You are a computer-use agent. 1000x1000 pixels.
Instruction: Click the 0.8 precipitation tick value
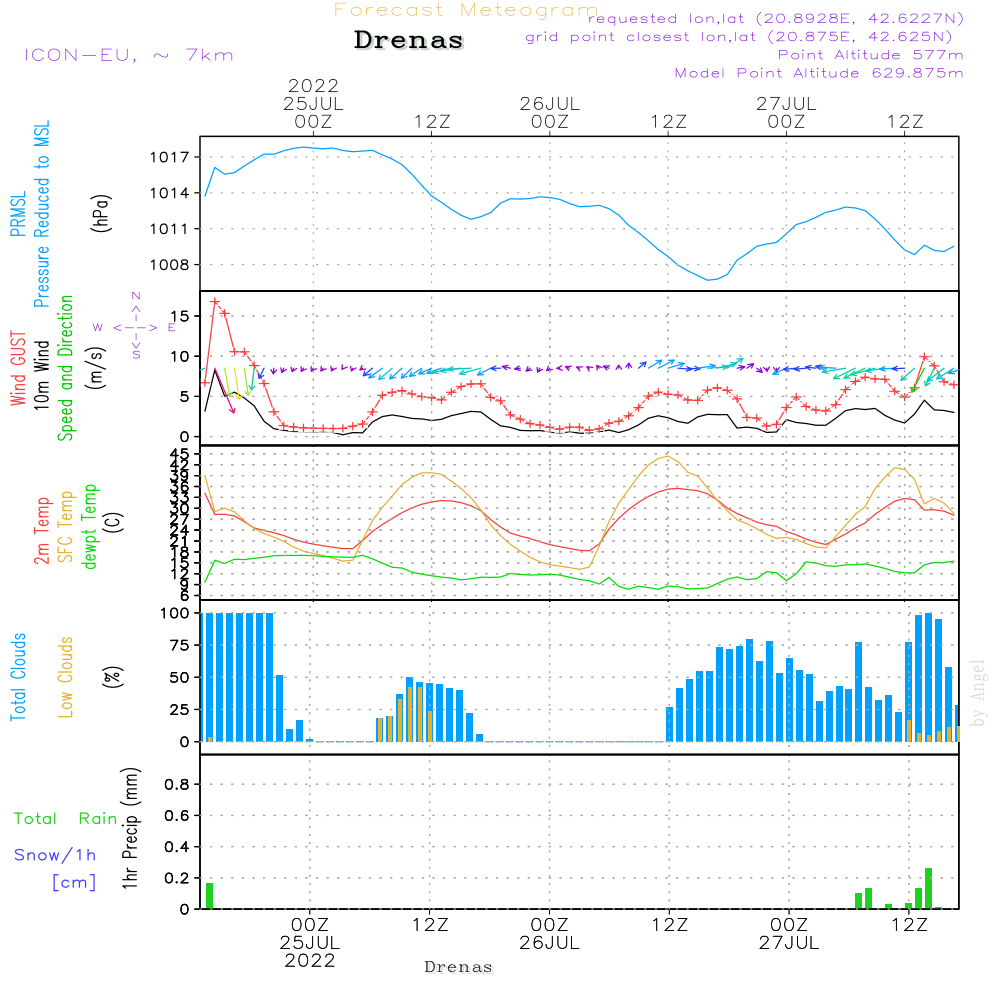177,784
